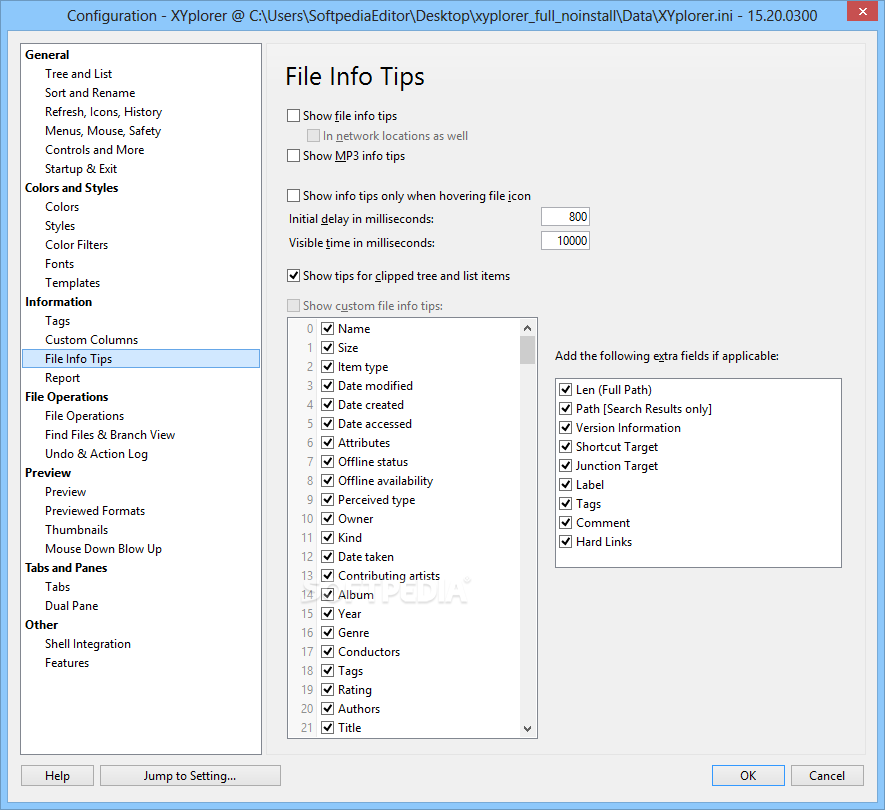This screenshot has height=810, width=885.
Task: Select the General category heading
Action: pos(47,55)
